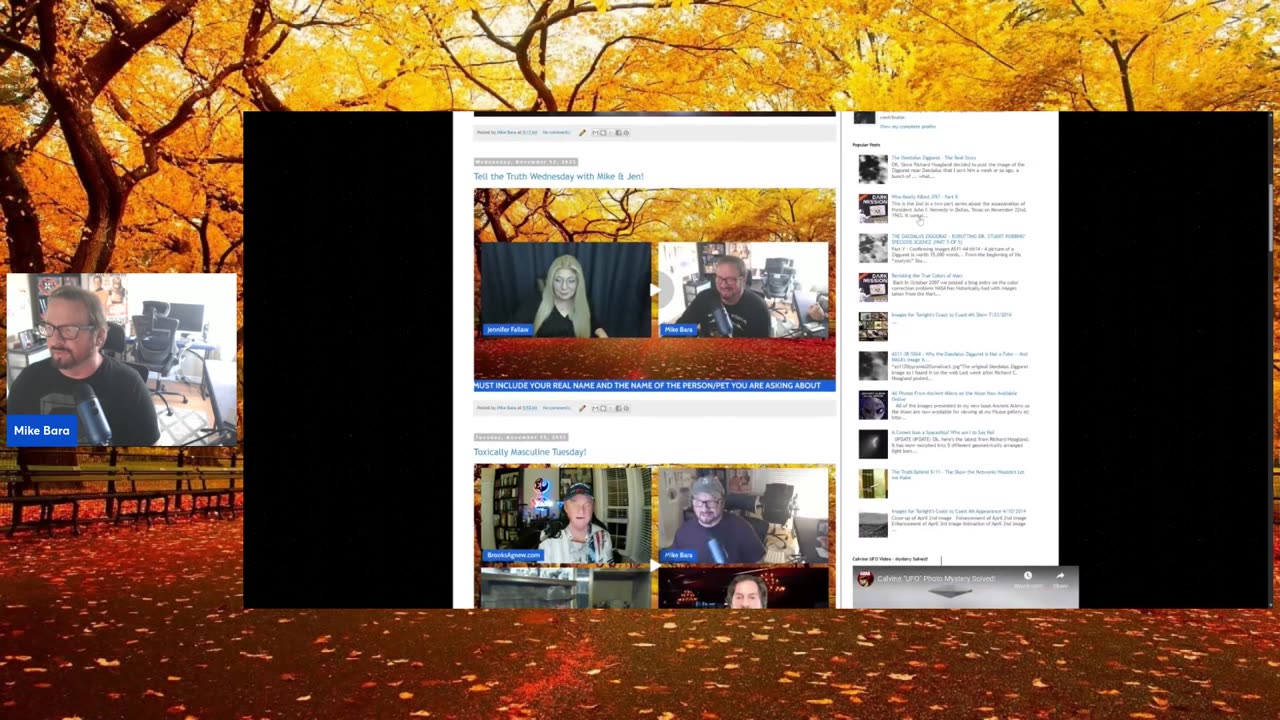
Task: Open the Rebutting Dr. Stuart Robbins ziggurat post link
Action: tap(958, 239)
